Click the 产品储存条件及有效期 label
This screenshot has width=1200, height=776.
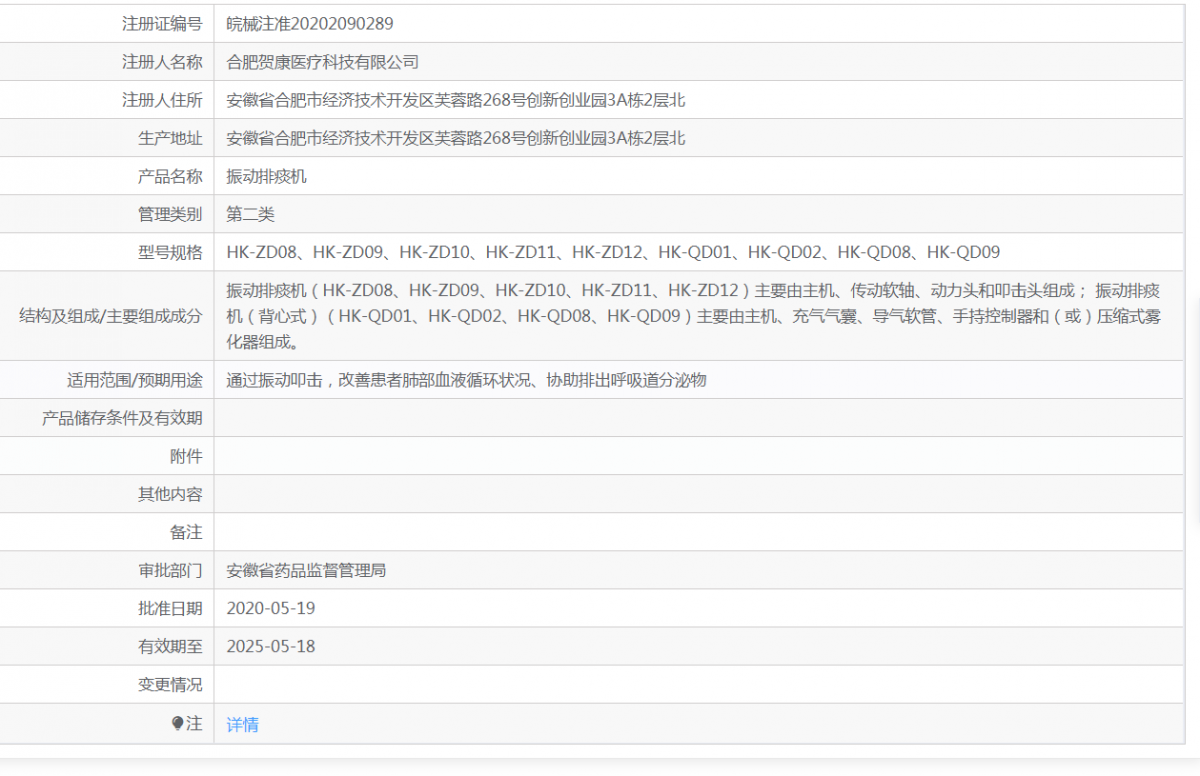122,418
